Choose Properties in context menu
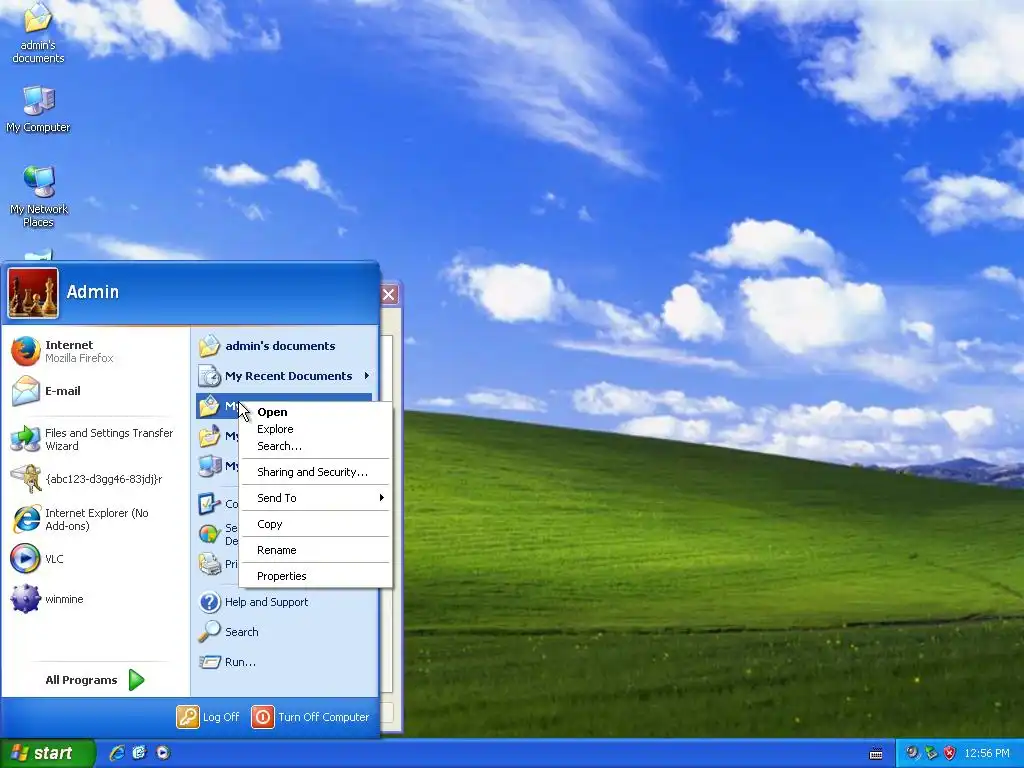 pos(315,576)
